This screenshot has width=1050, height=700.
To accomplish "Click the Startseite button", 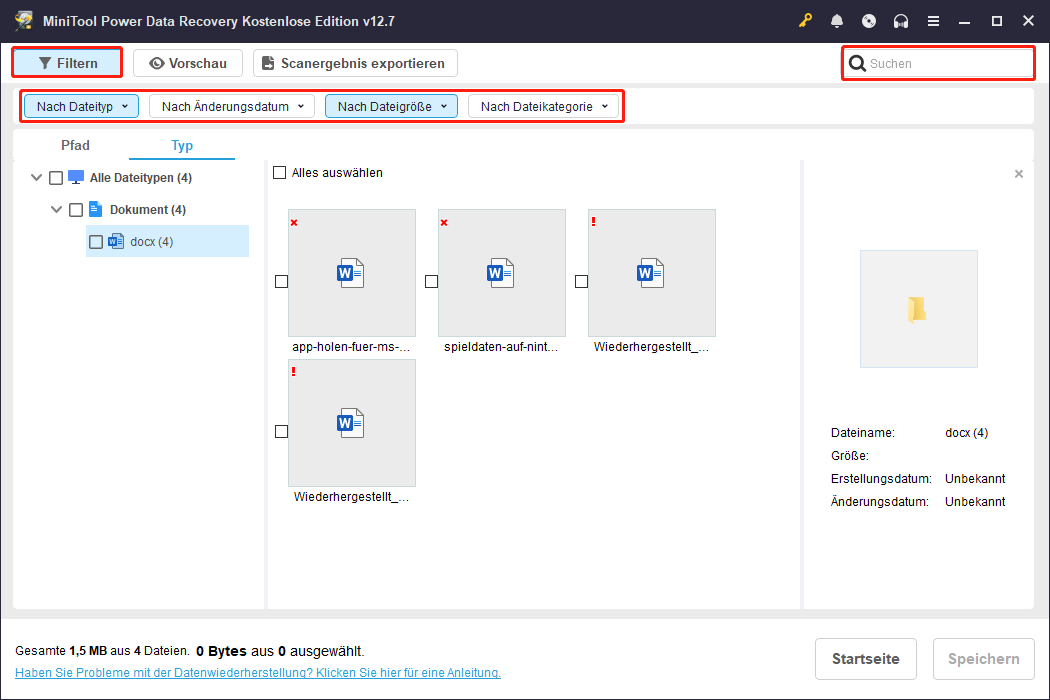I will (865, 658).
